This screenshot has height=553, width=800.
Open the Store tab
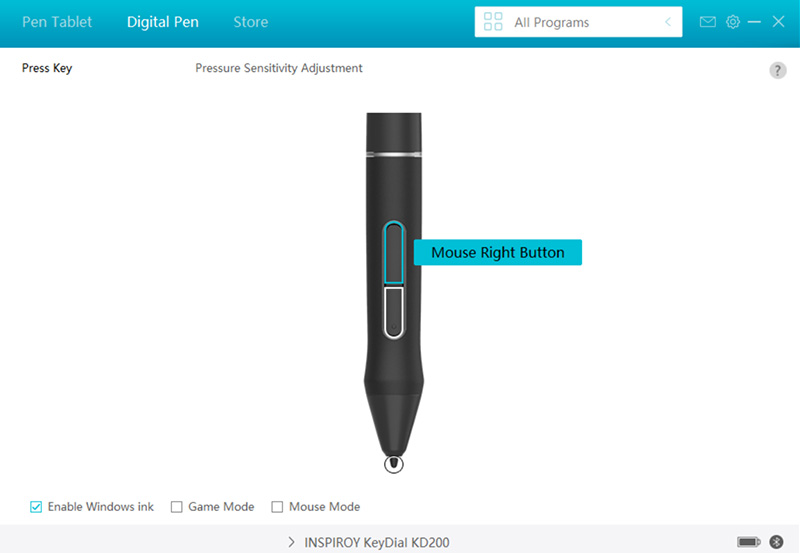tap(251, 22)
